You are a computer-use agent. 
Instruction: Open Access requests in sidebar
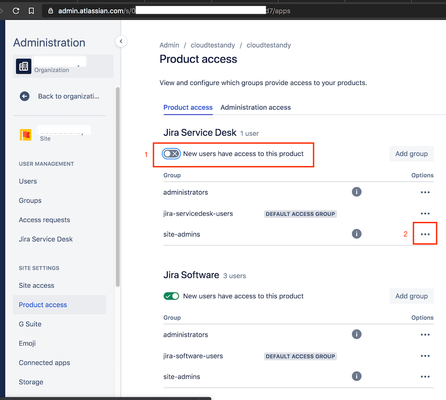pos(44,220)
